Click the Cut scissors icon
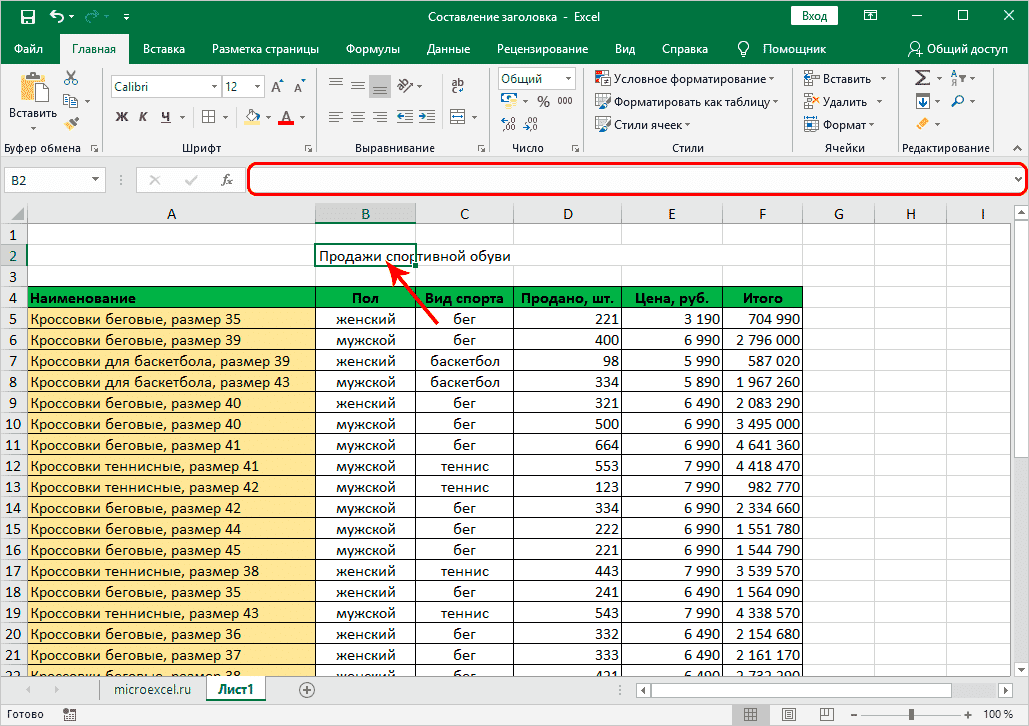The width and height of the screenshot is (1029, 726). coord(71,79)
